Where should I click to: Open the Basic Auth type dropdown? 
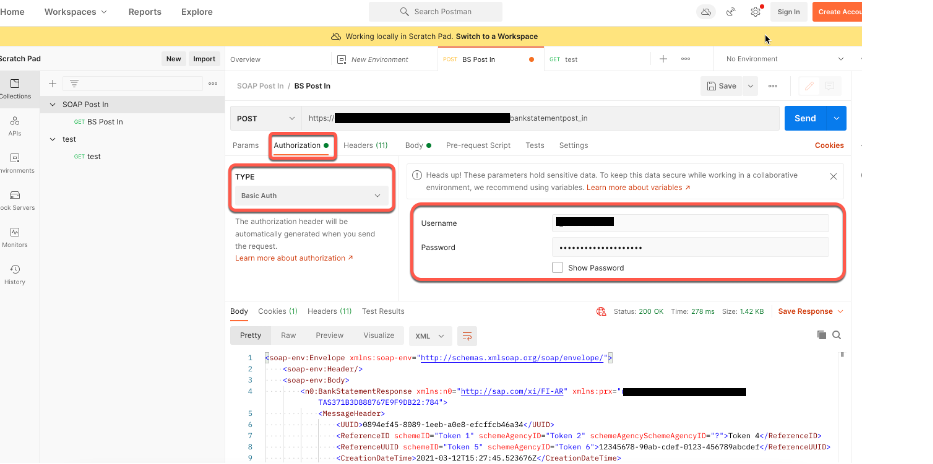coord(310,196)
